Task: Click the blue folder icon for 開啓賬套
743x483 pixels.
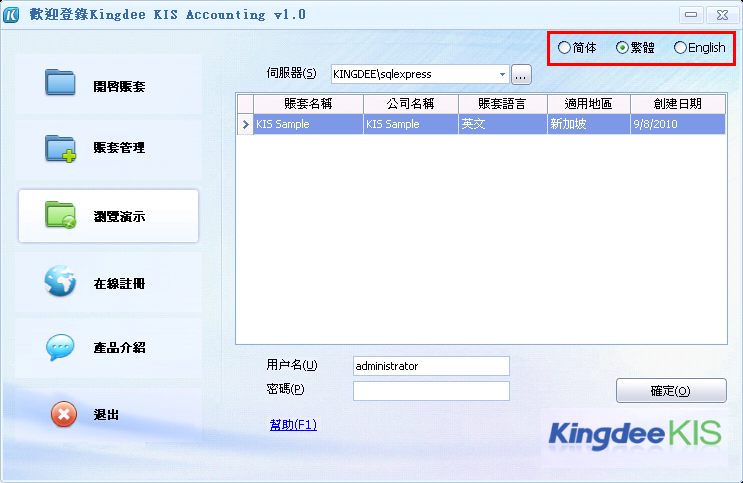Action: pyautogui.click(x=60, y=82)
